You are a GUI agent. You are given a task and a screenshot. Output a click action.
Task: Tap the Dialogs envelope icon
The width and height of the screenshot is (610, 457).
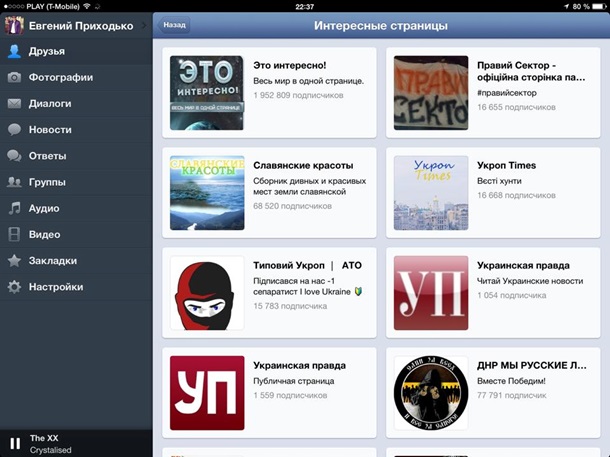[14, 103]
